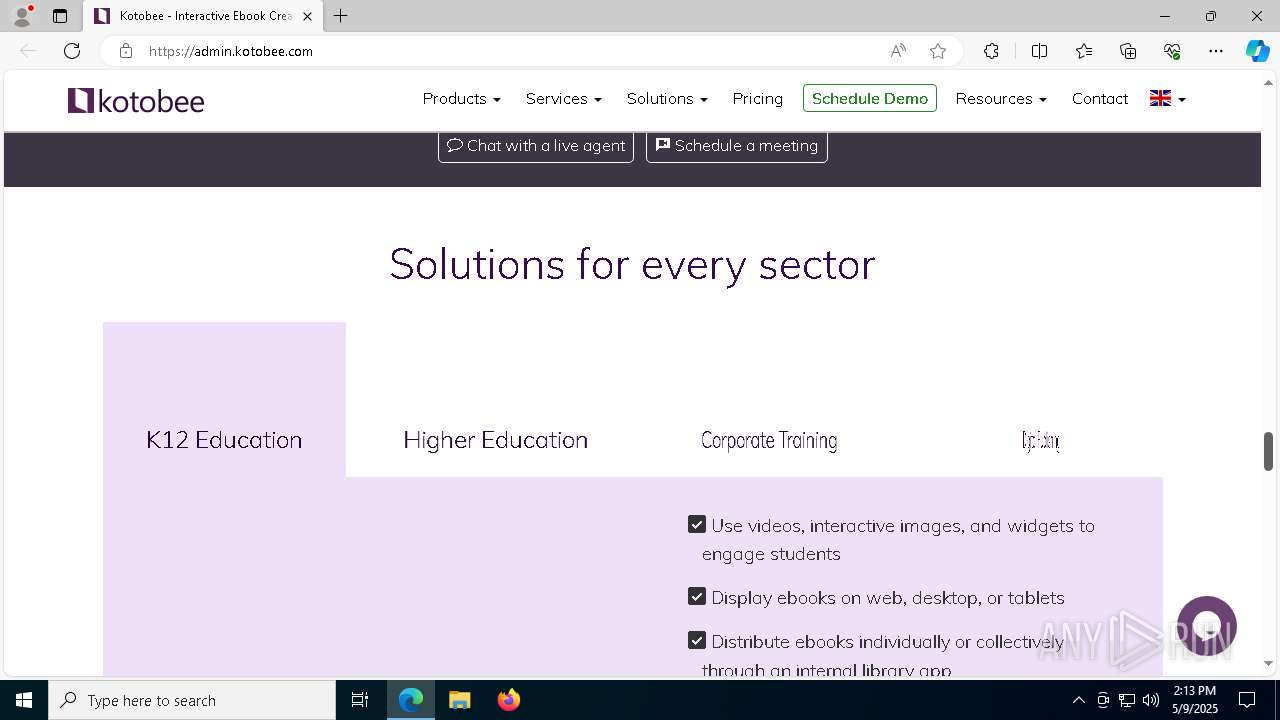Open the Extensions icon
The height and width of the screenshot is (720, 1280).
(x=991, y=51)
